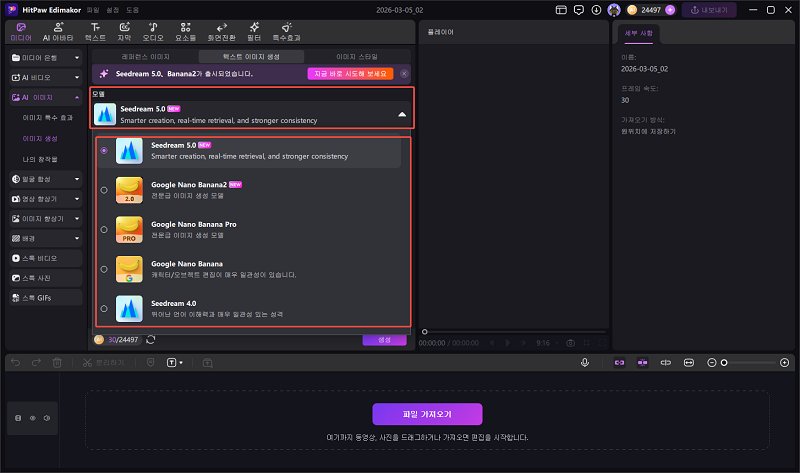Open the Text (텍스트) tool
The image size is (800, 473).
[x=95, y=32]
